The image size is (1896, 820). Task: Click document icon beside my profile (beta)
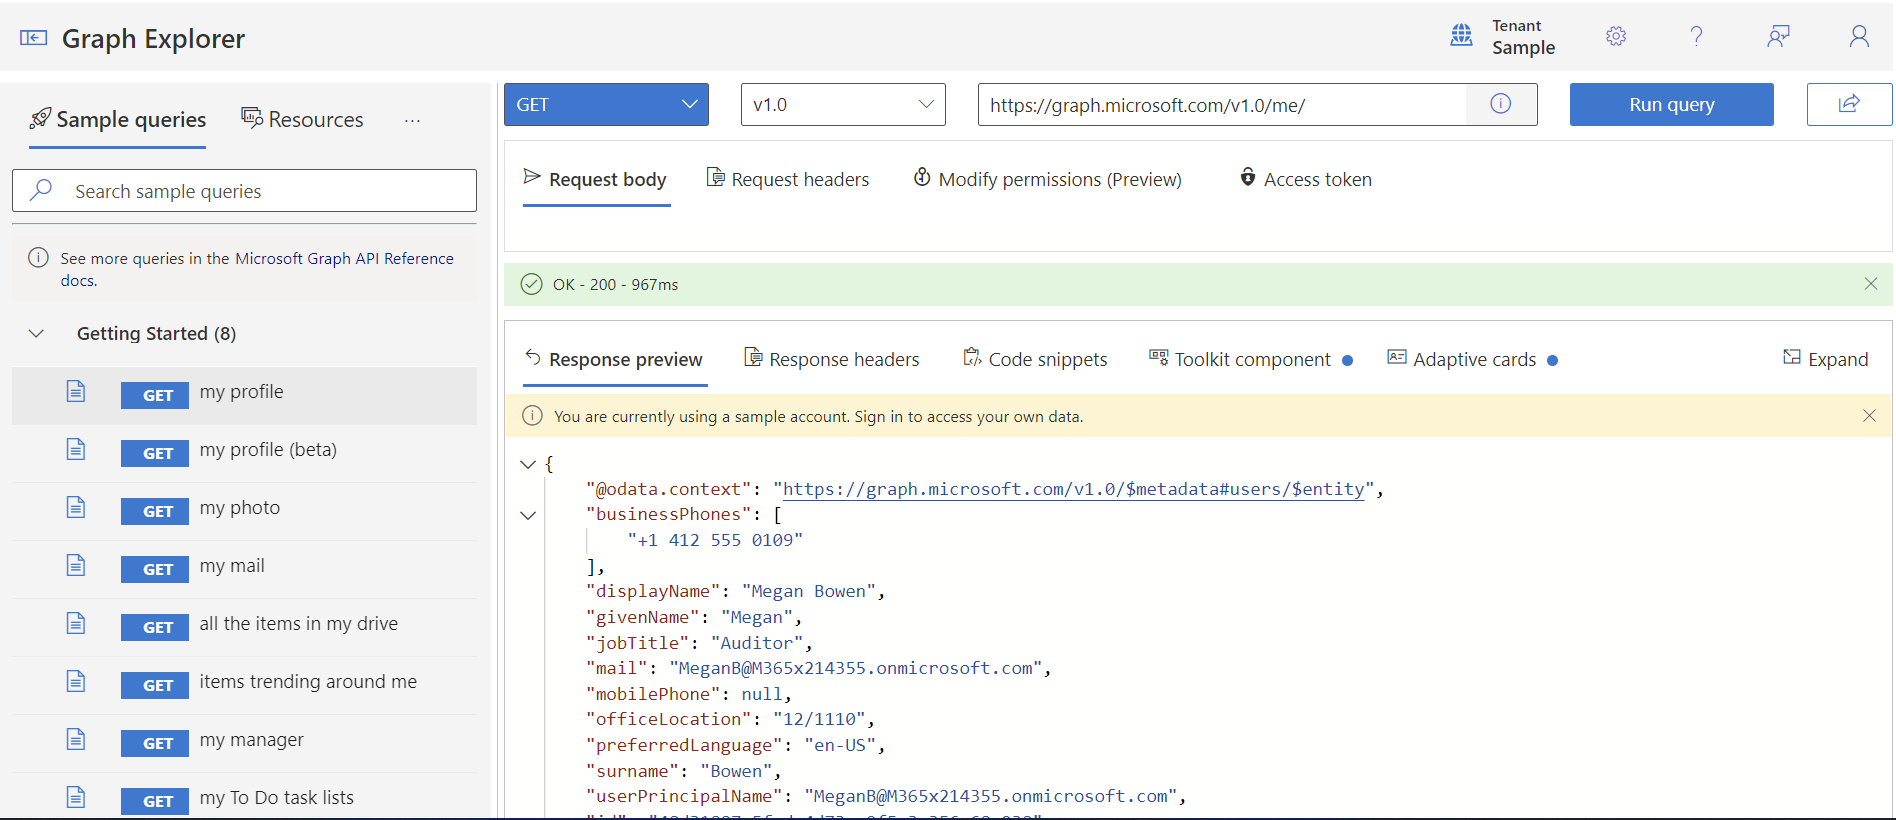click(x=76, y=449)
